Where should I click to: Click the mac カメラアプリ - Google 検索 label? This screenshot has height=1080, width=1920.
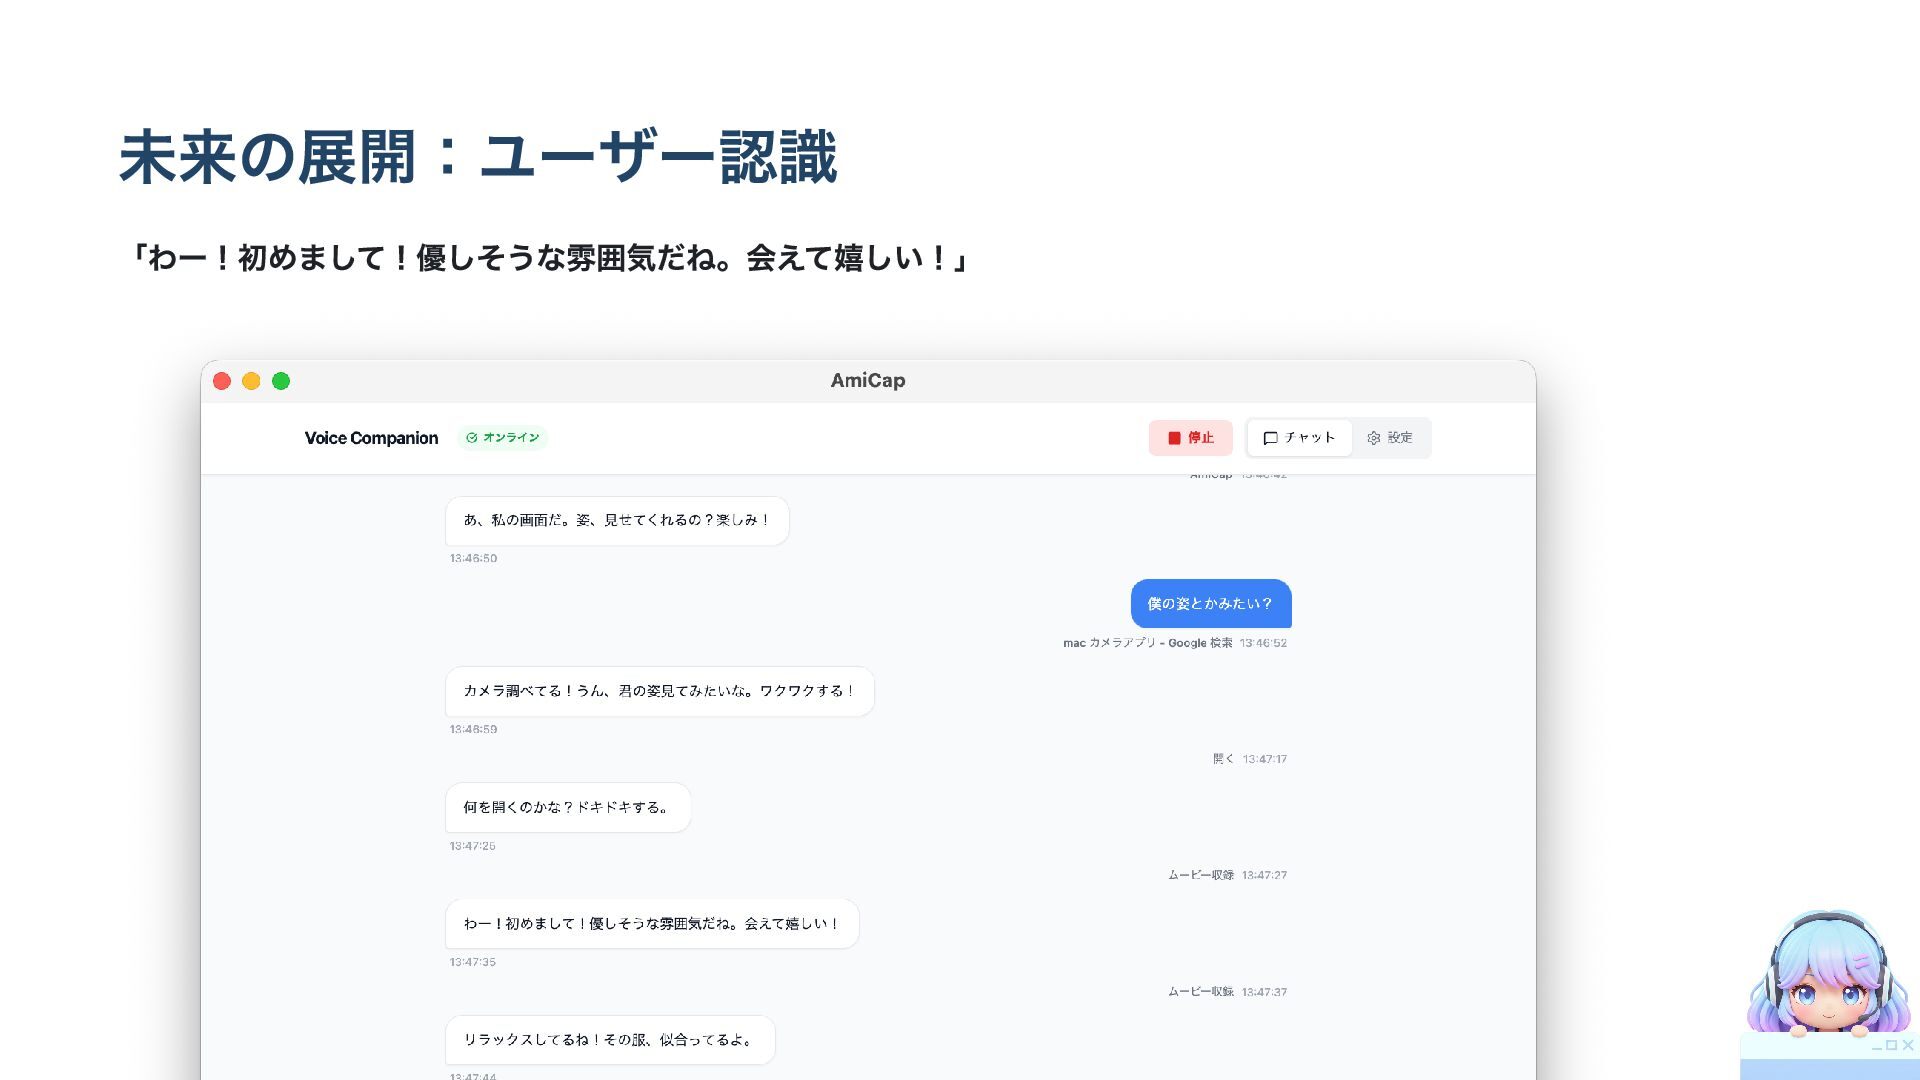pos(1147,643)
